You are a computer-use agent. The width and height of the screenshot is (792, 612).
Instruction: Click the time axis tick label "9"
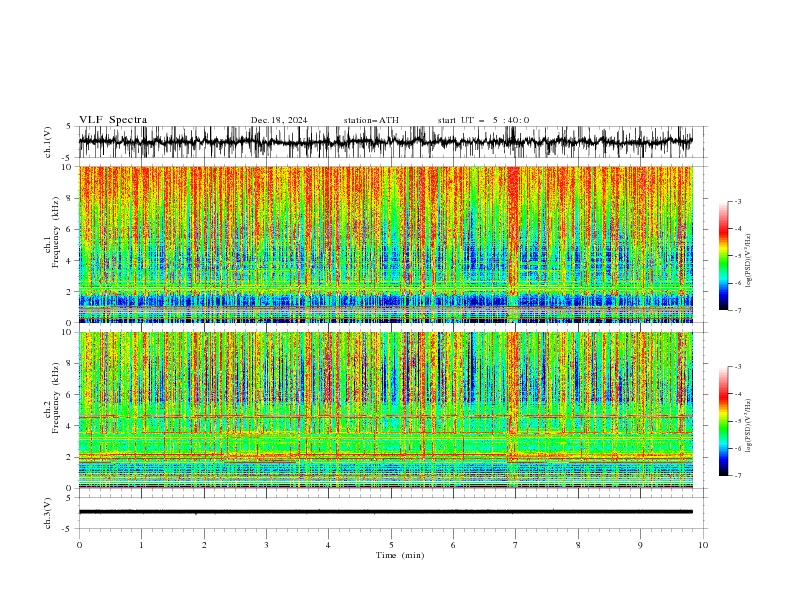click(640, 545)
